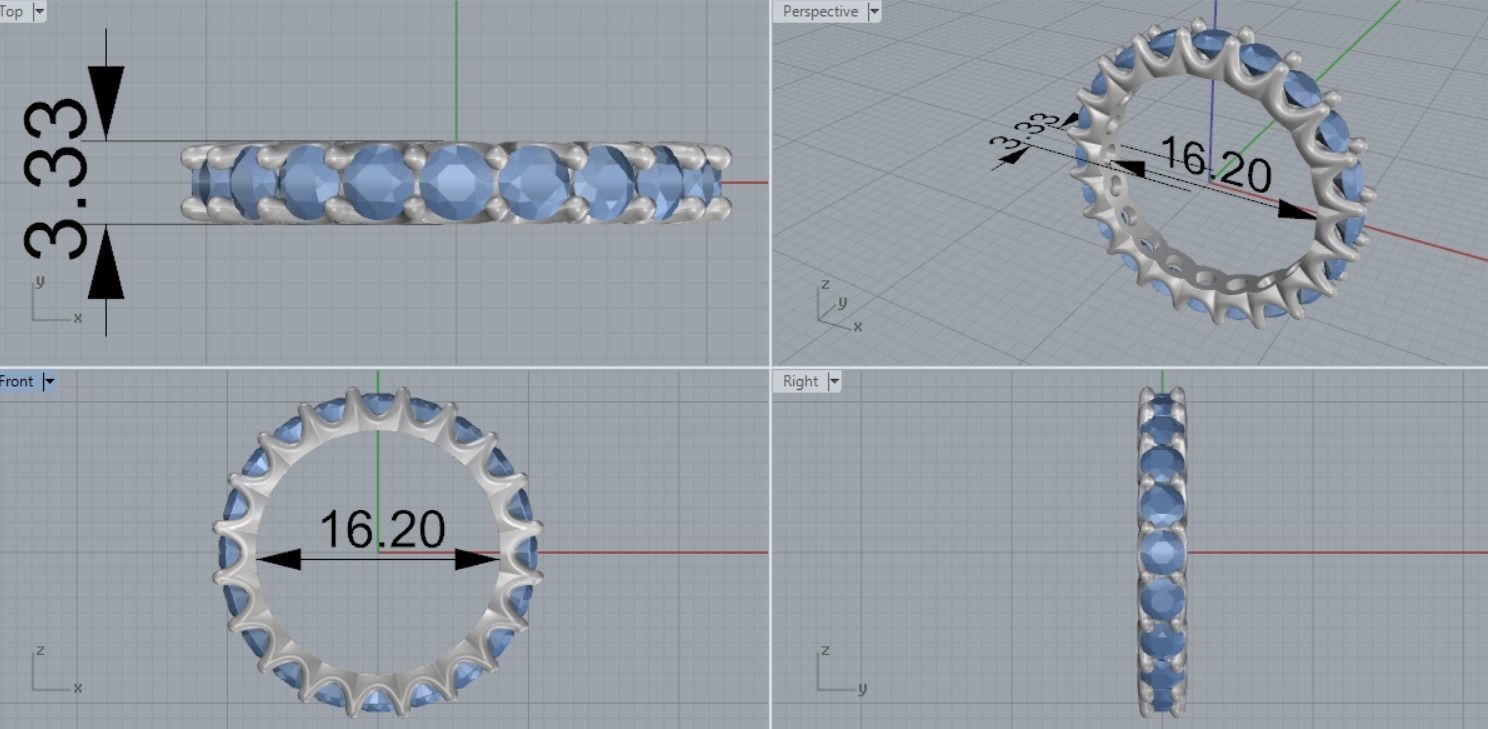Viewport: 1488px width, 729px height.
Task: Click the xyz axis icon in Perspective viewport
Action: coord(838,307)
